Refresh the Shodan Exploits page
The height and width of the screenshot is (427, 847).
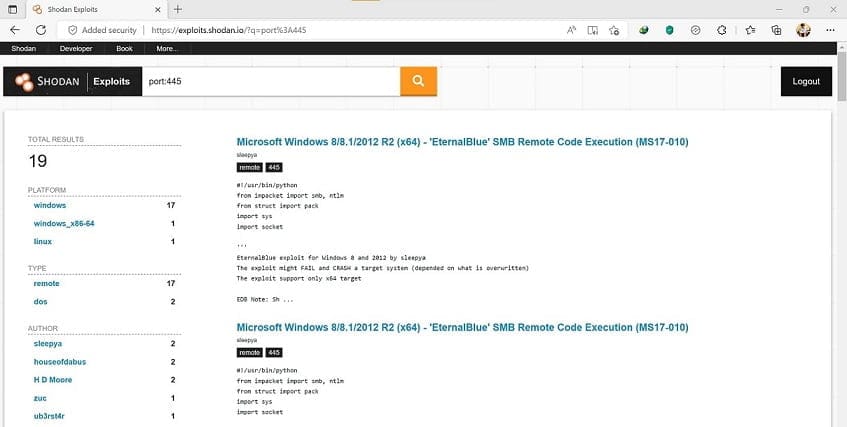[41, 30]
